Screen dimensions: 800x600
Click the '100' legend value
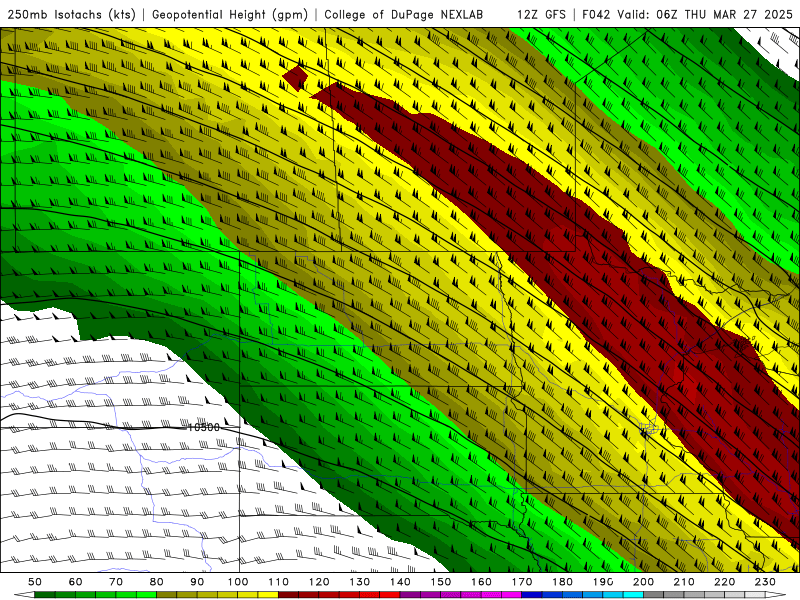[x=238, y=582]
